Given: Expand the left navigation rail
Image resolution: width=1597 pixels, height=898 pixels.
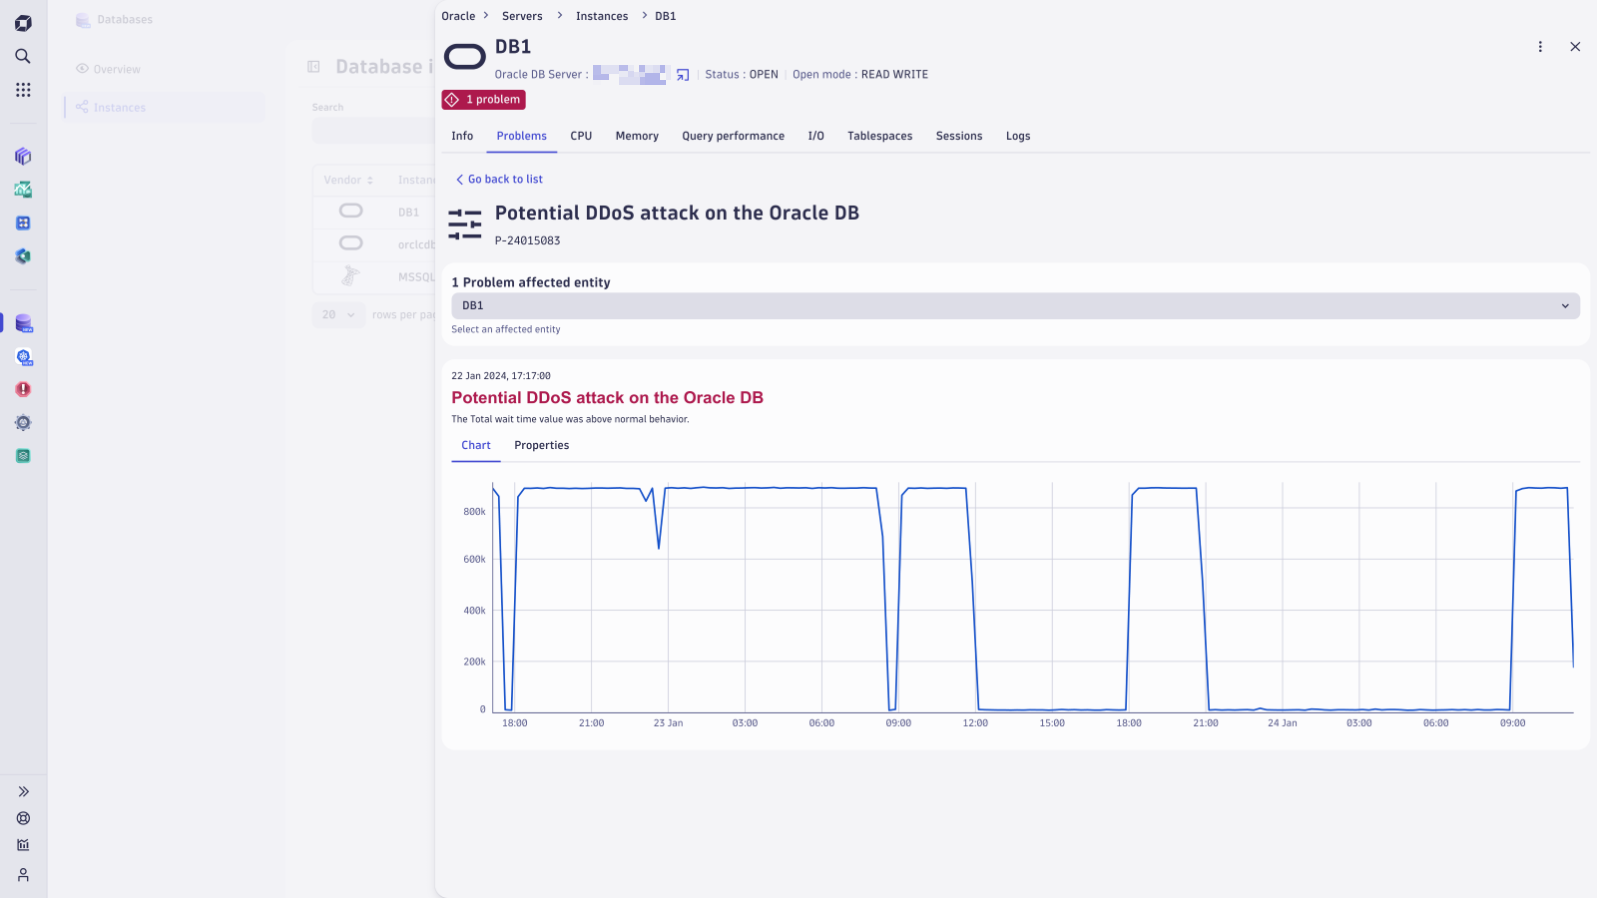Looking at the screenshot, I should 23,791.
